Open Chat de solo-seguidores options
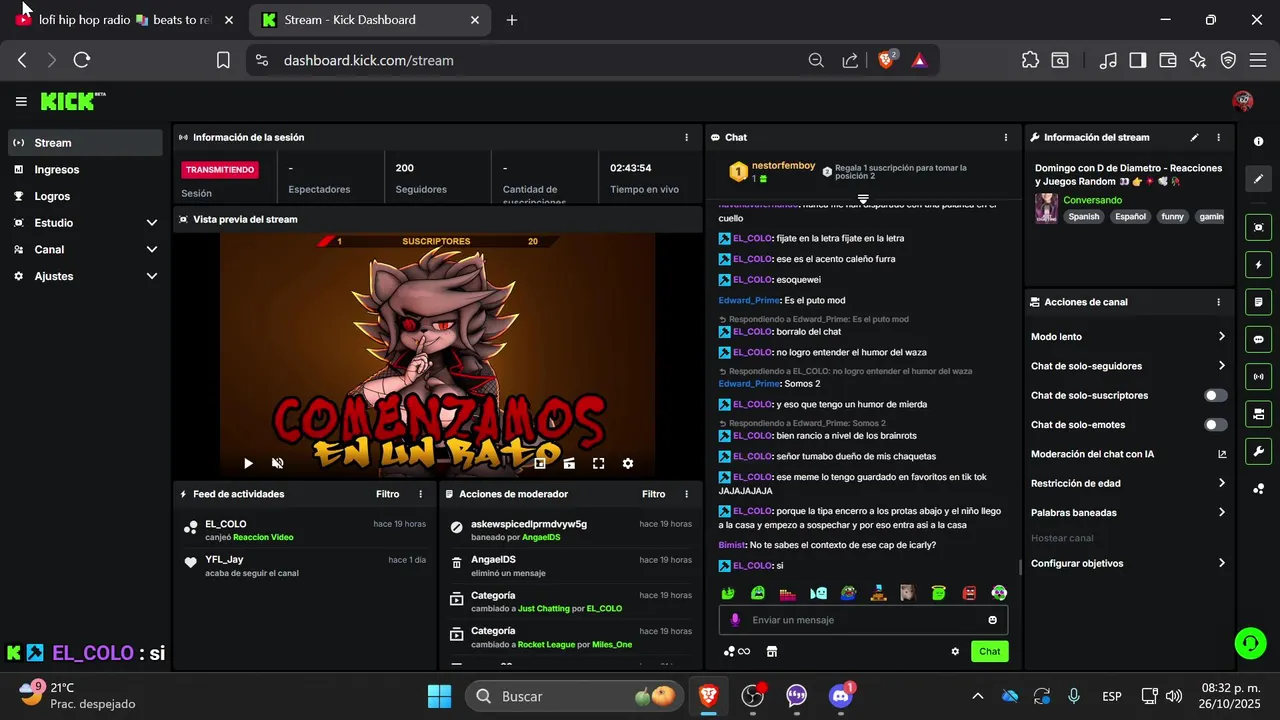This screenshot has width=1280, height=720. [x=1129, y=366]
